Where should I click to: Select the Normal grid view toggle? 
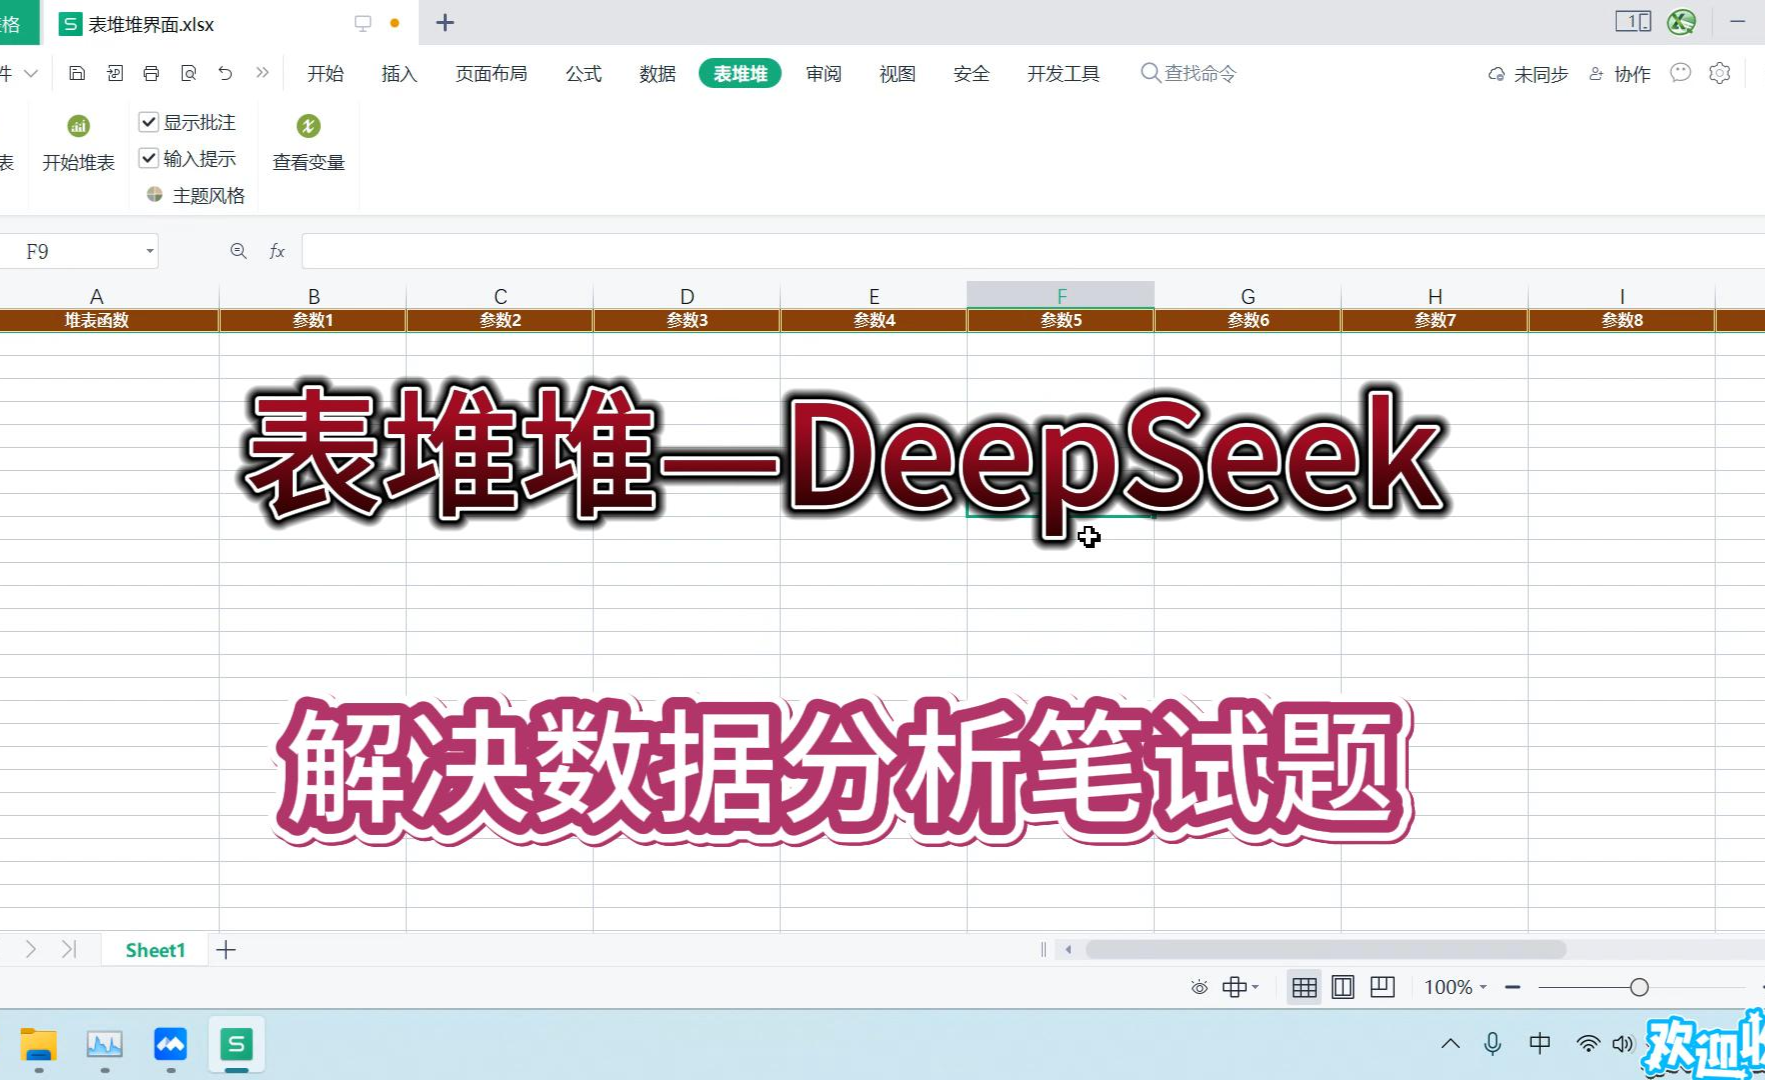click(1303, 987)
